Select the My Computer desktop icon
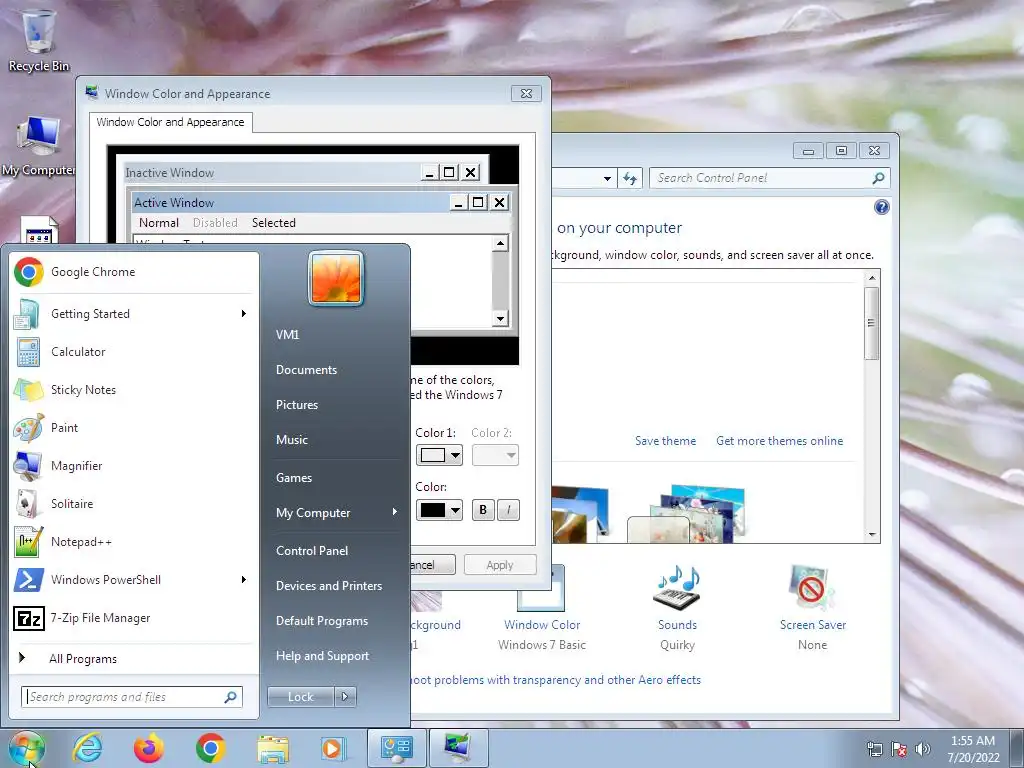1024x768 pixels. point(39,146)
